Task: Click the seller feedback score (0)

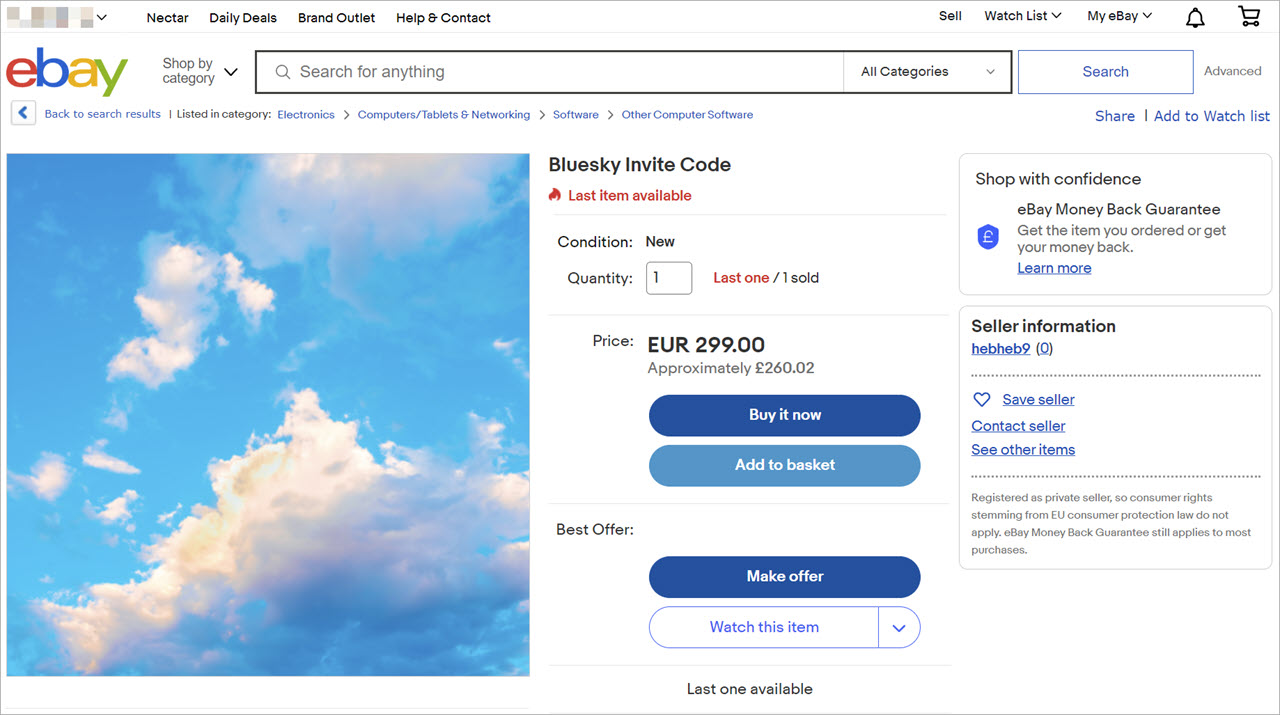Action: [x=1044, y=349]
